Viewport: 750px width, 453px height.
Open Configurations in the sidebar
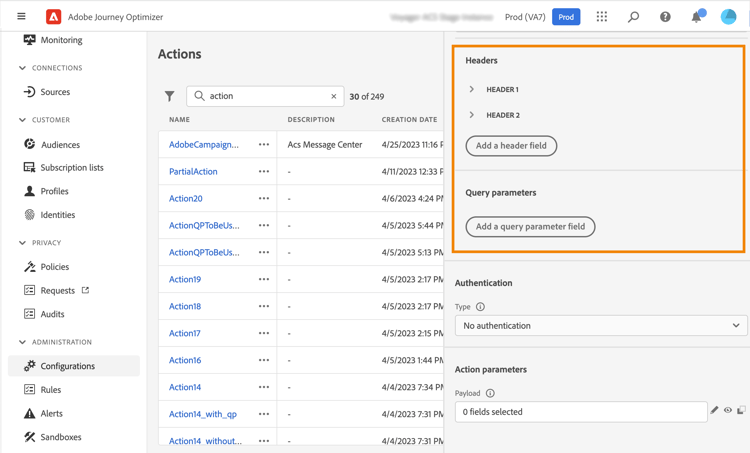point(67,366)
